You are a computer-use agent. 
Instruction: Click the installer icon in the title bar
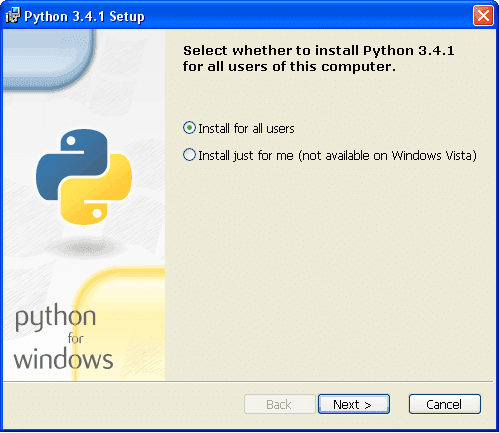click(x=13, y=16)
